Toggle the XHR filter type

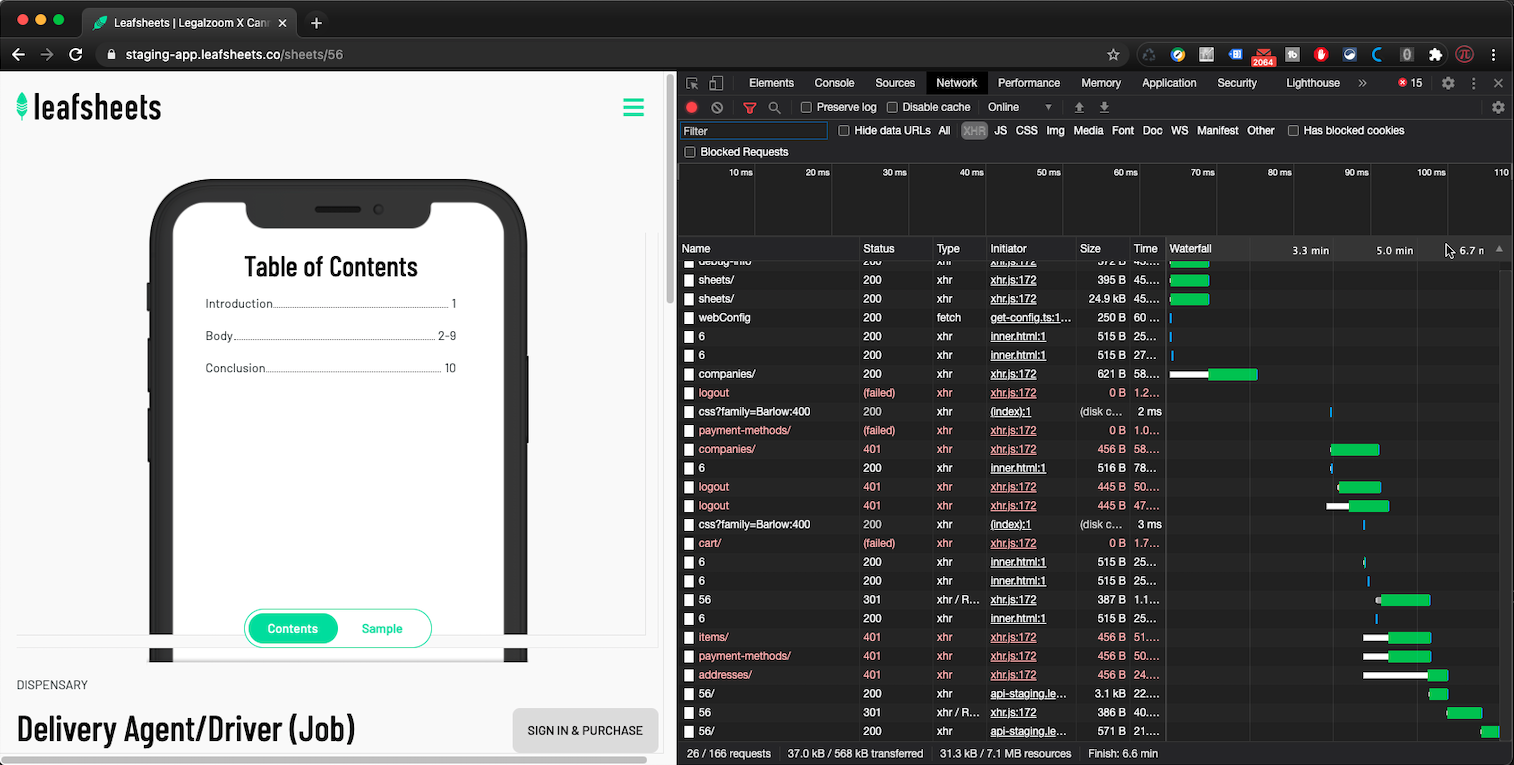click(974, 131)
